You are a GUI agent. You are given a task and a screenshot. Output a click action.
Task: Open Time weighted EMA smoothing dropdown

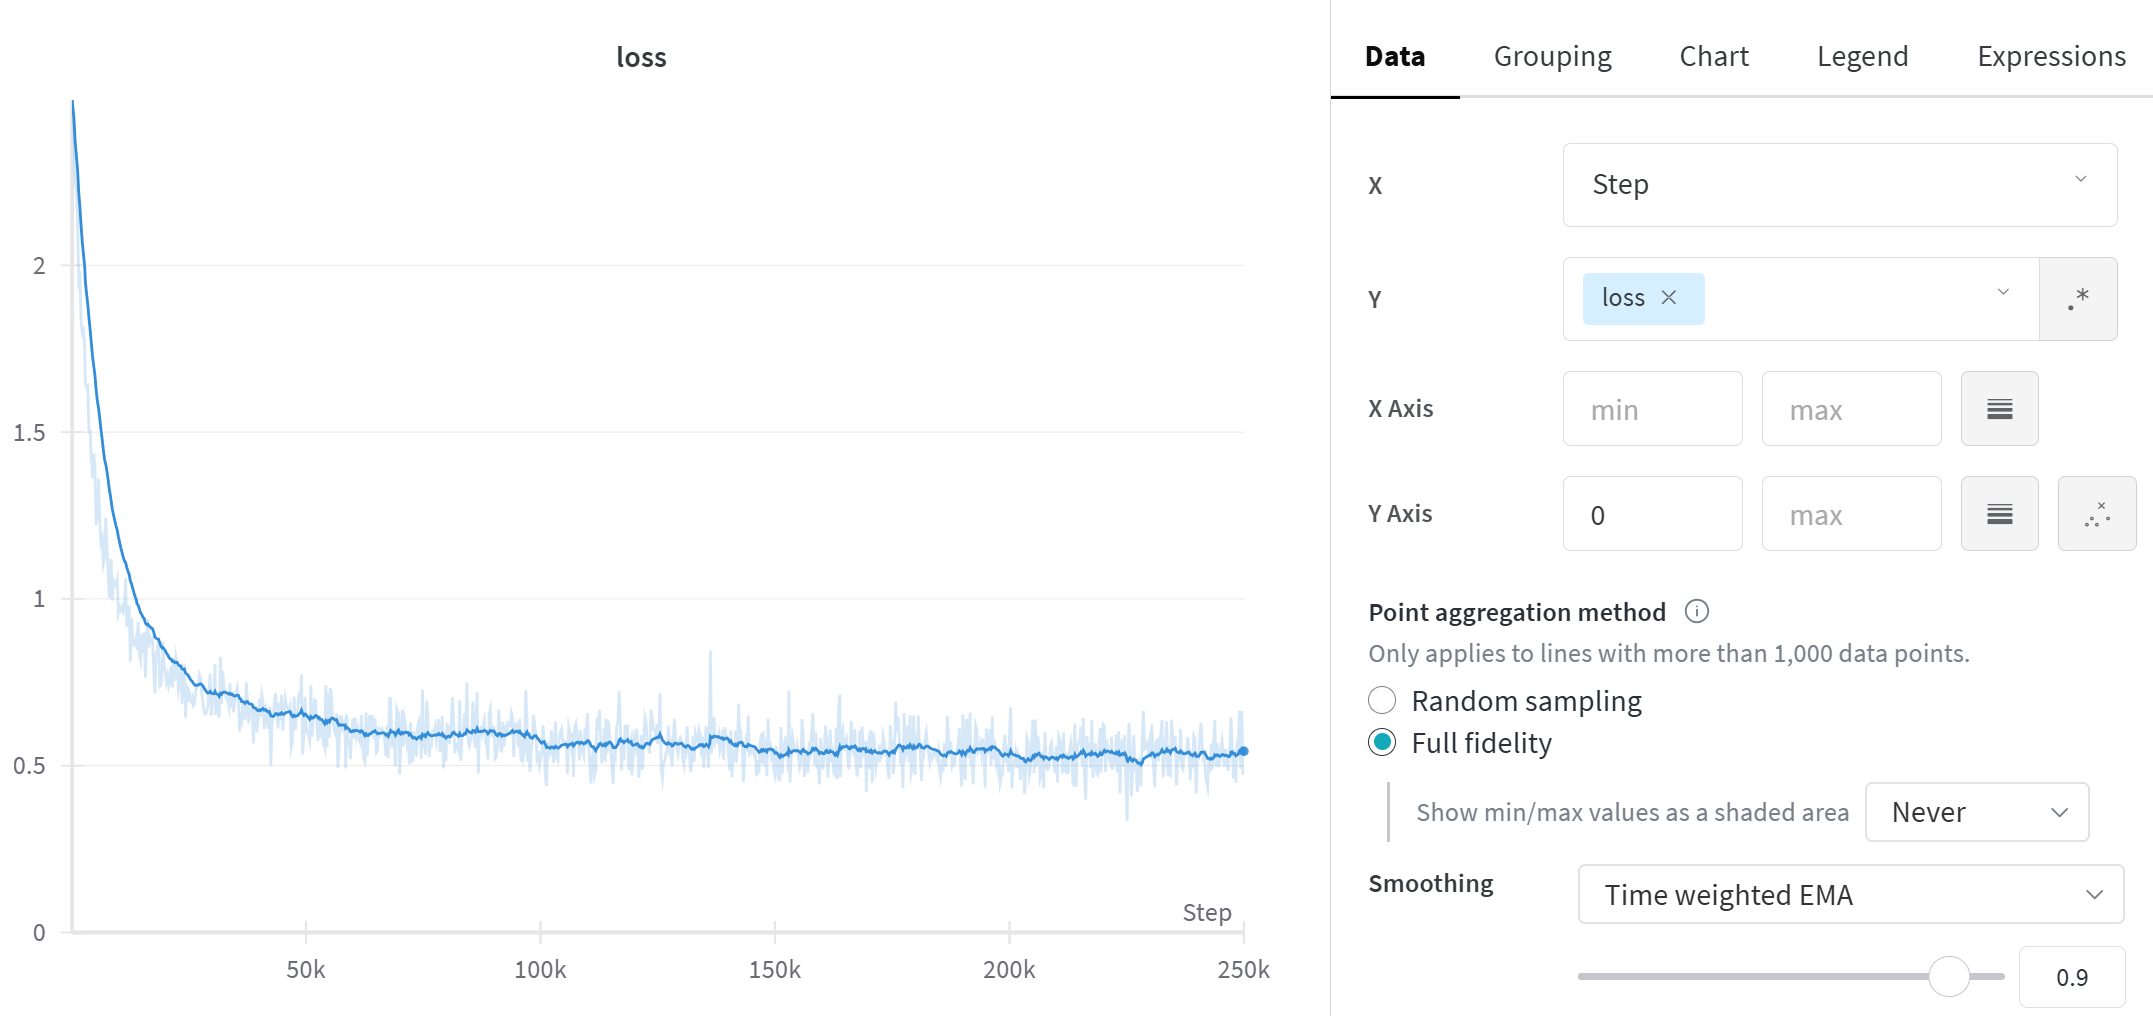[1850, 894]
